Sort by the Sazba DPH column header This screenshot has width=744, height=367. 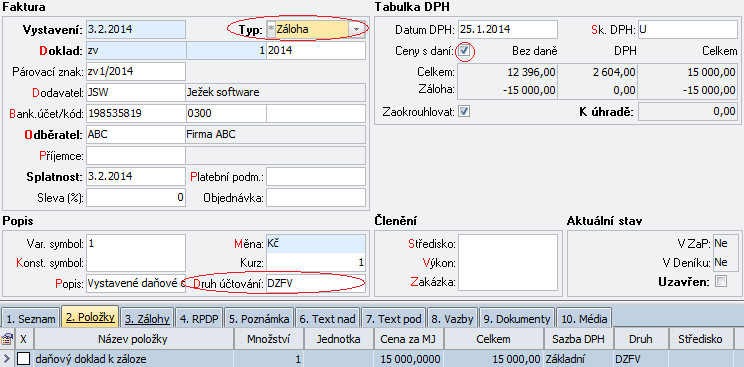pos(578,339)
